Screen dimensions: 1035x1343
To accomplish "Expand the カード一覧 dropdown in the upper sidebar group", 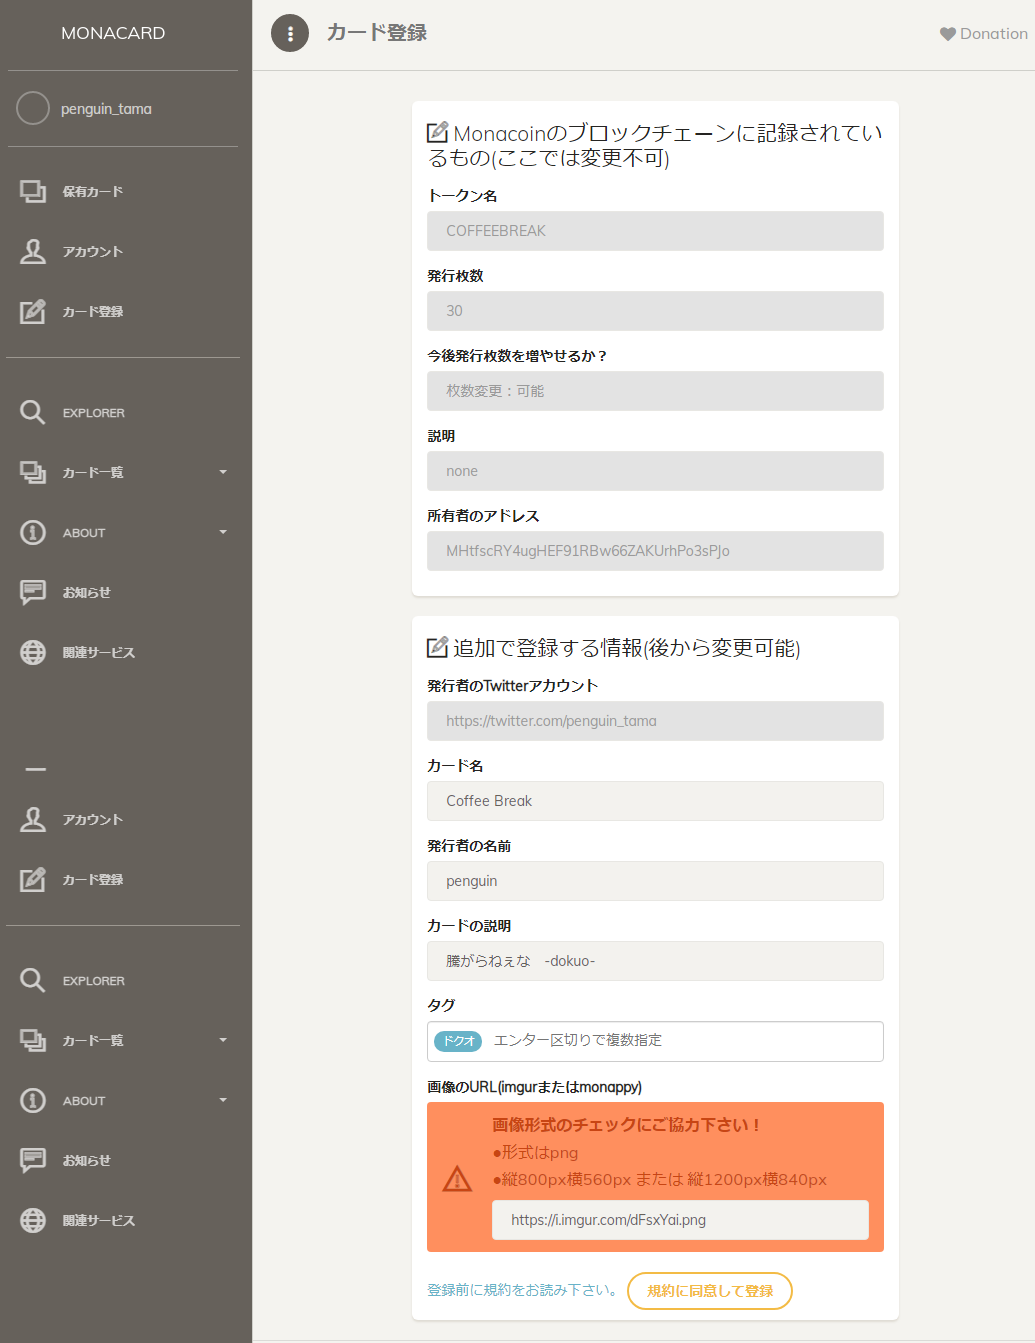I will [223, 472].
